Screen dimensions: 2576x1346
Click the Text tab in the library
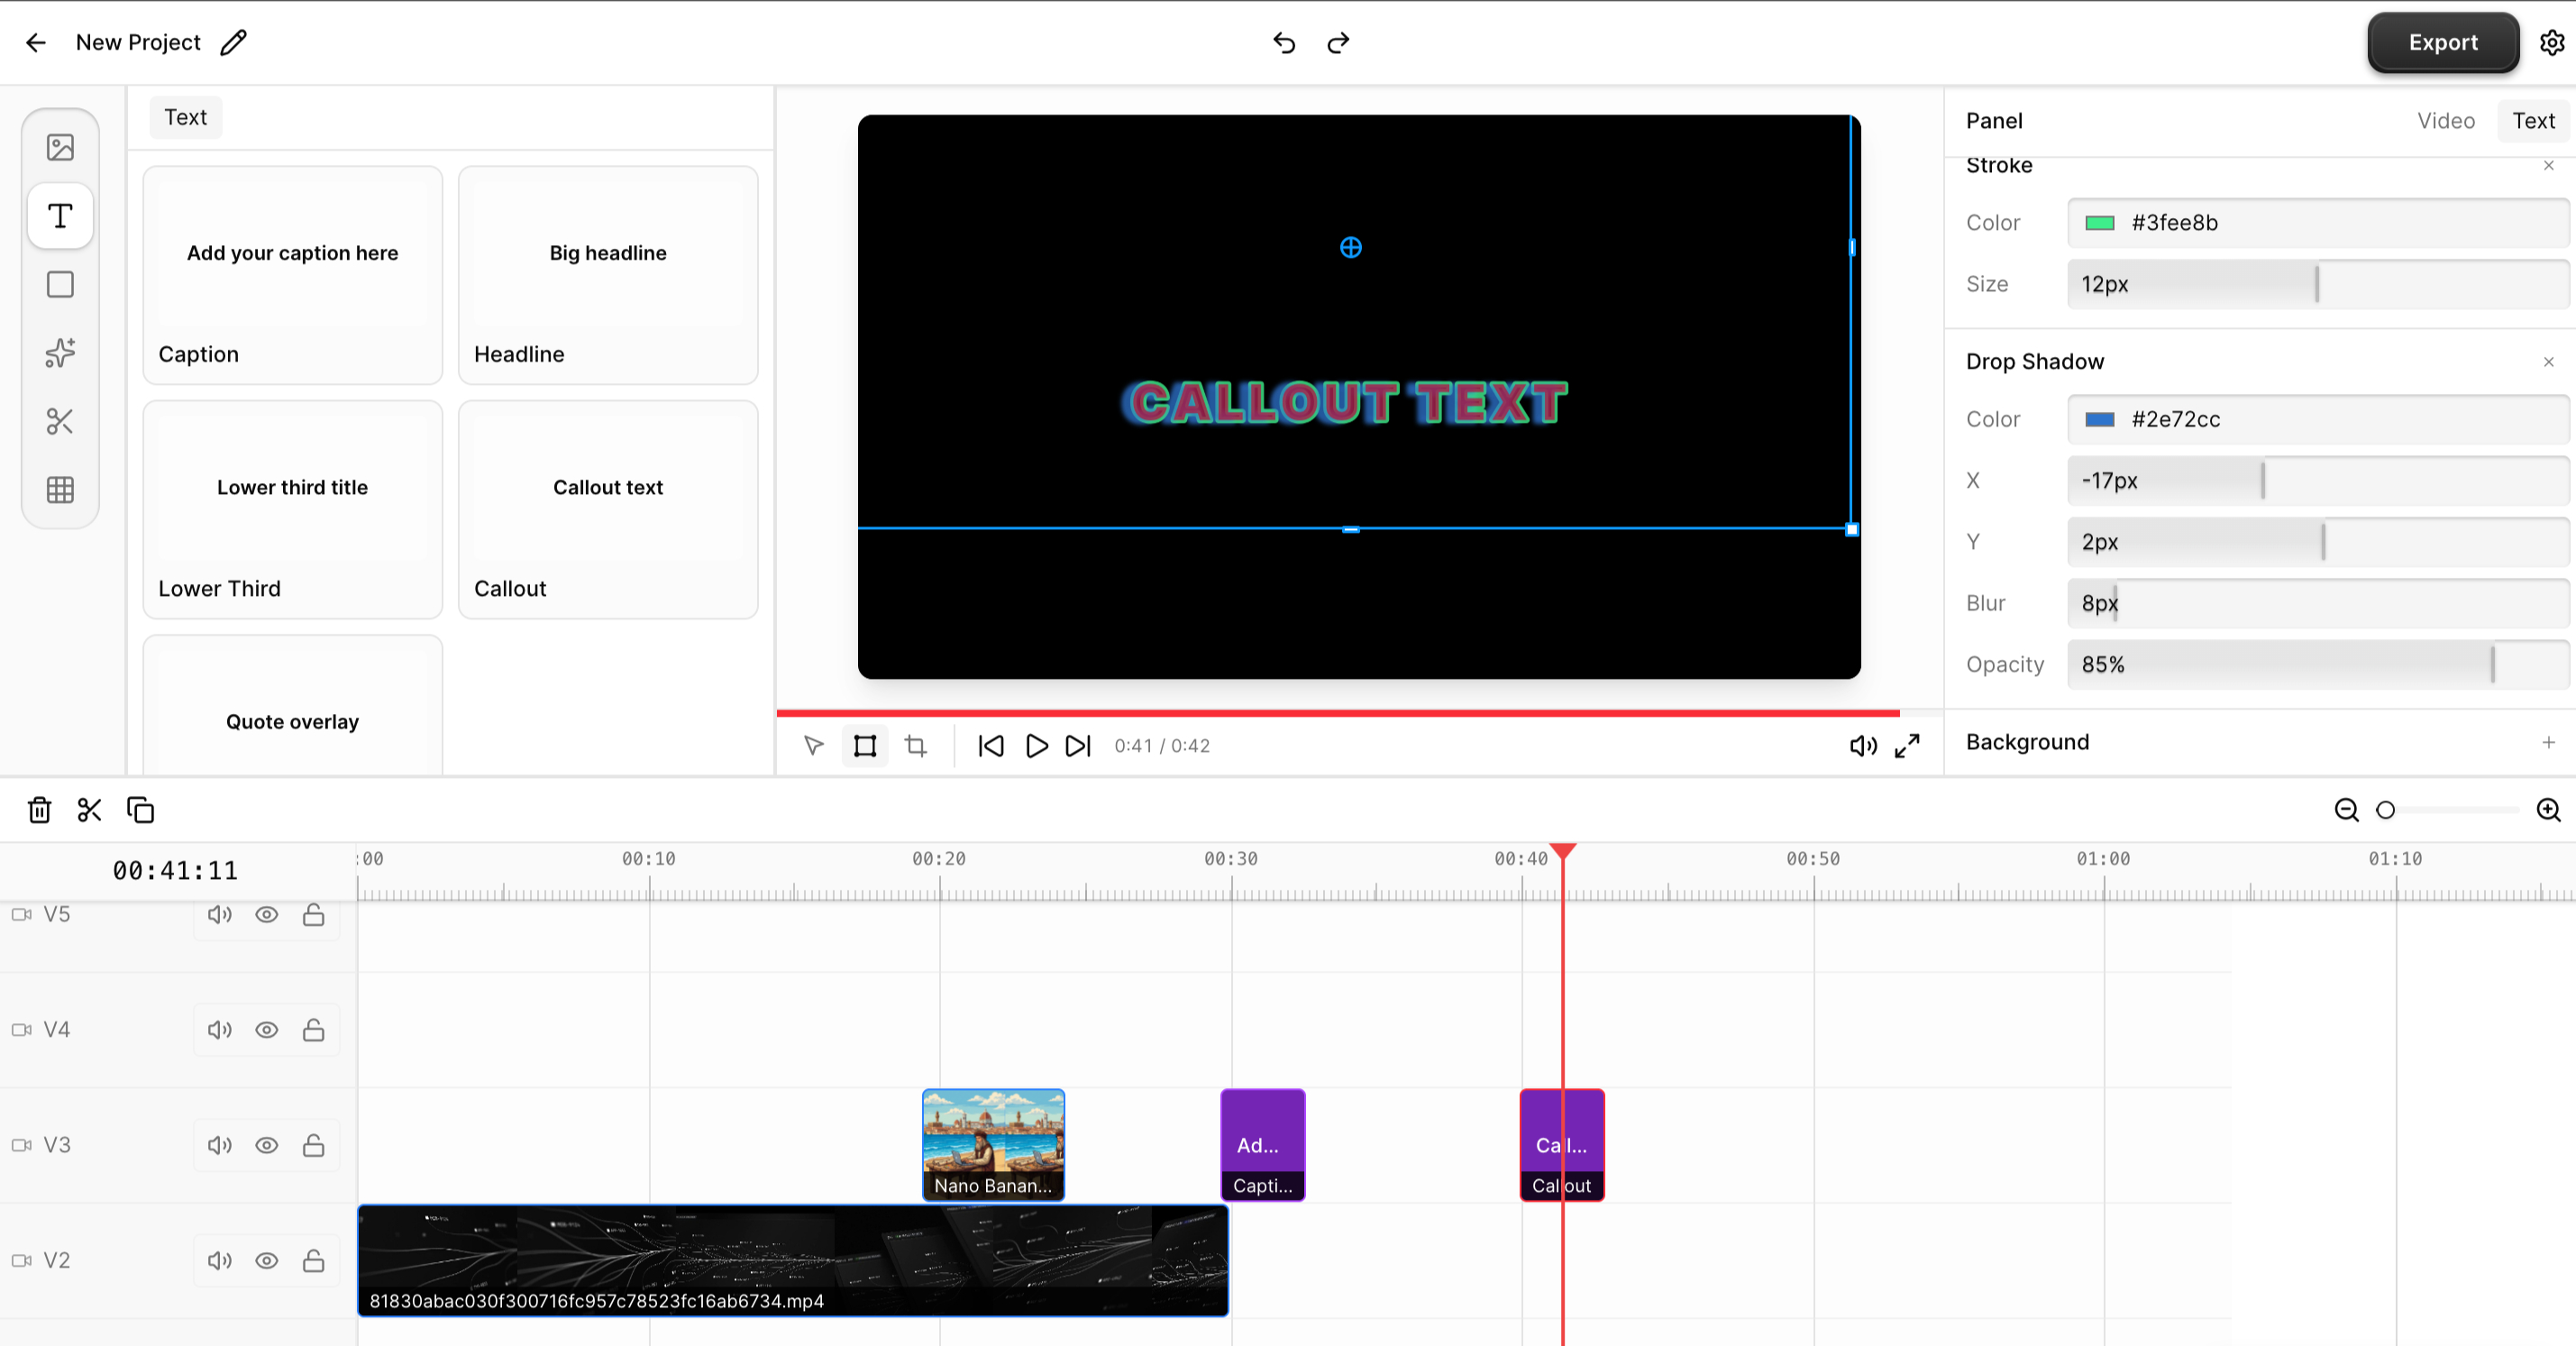pos(185,117)
